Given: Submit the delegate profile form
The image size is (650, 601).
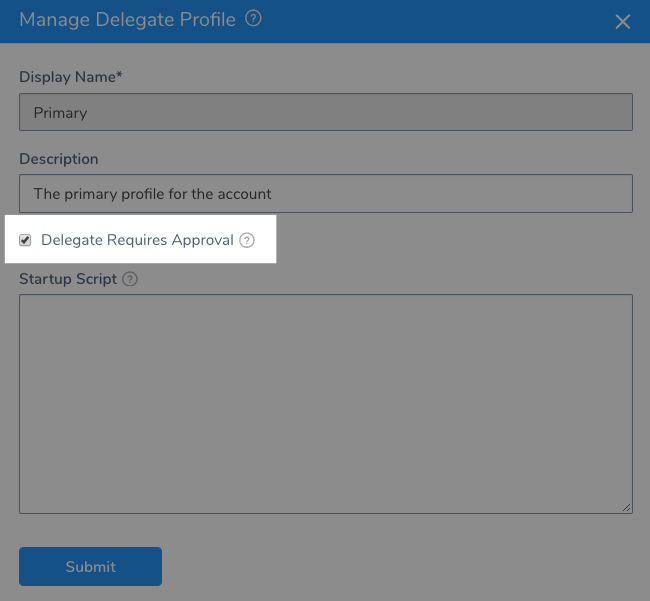Looking at the screenshot, I should 90,566.
